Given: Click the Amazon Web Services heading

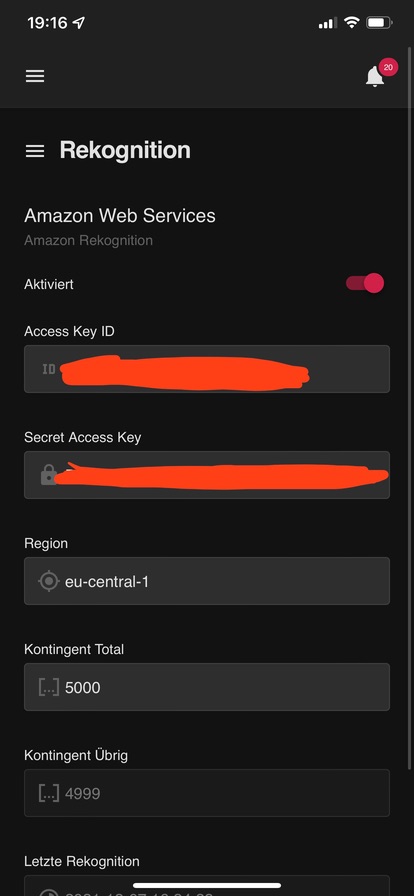Looking at the screenshot, I should (x=120, y=215).
